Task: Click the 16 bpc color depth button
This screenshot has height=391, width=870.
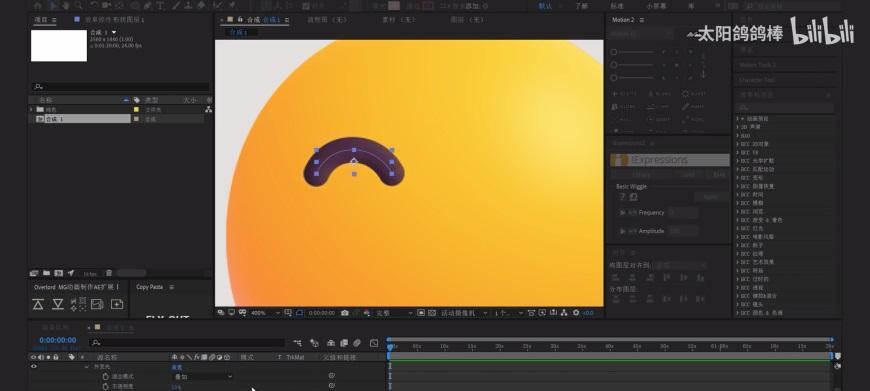Action: tap(90, 273)
